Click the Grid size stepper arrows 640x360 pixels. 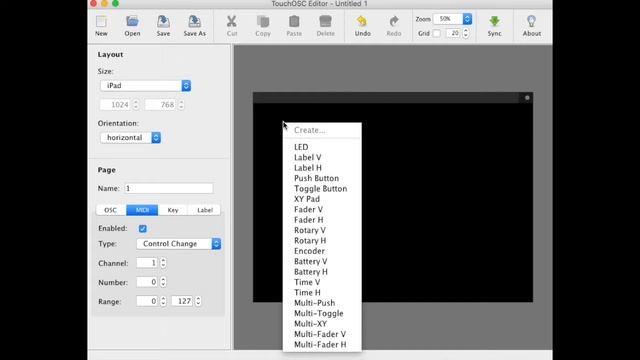click(466, 33)
